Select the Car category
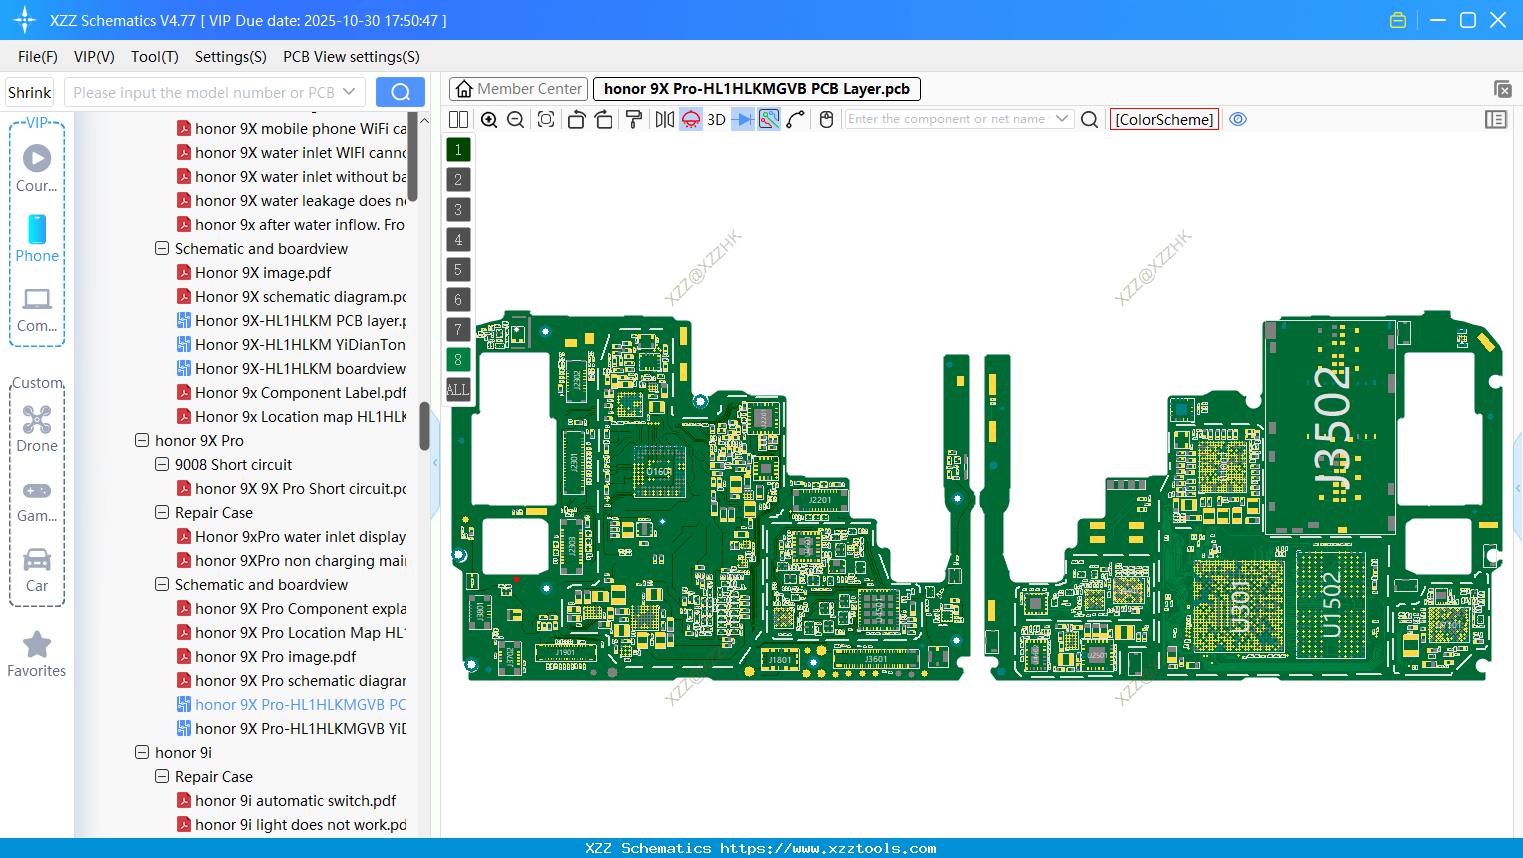 coord(37,570)
